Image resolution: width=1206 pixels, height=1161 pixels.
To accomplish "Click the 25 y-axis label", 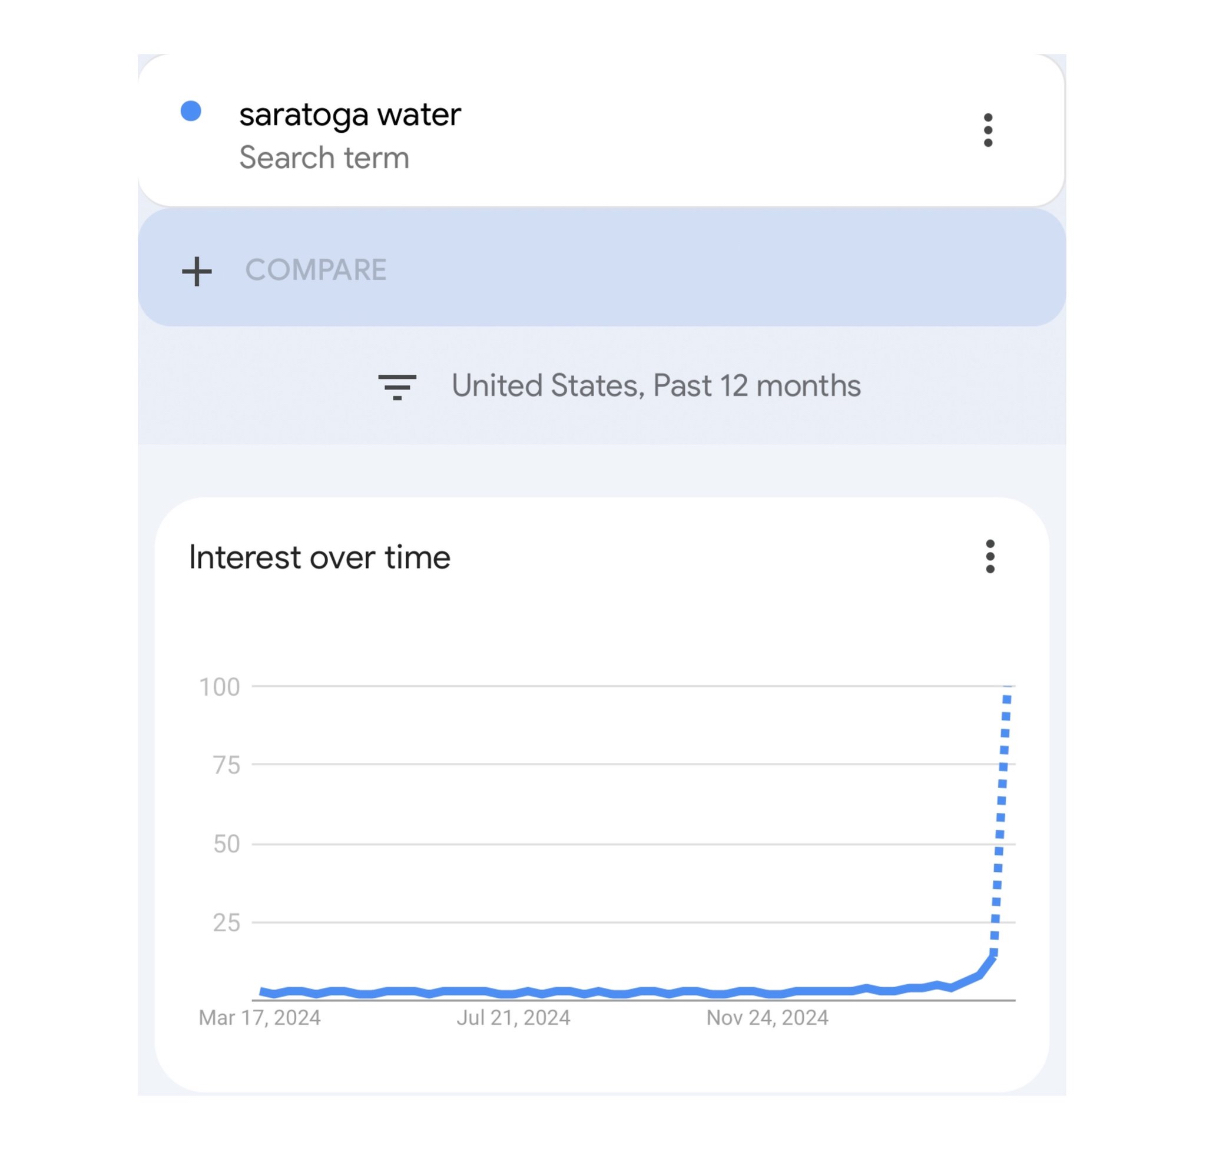I will (226, 923).
